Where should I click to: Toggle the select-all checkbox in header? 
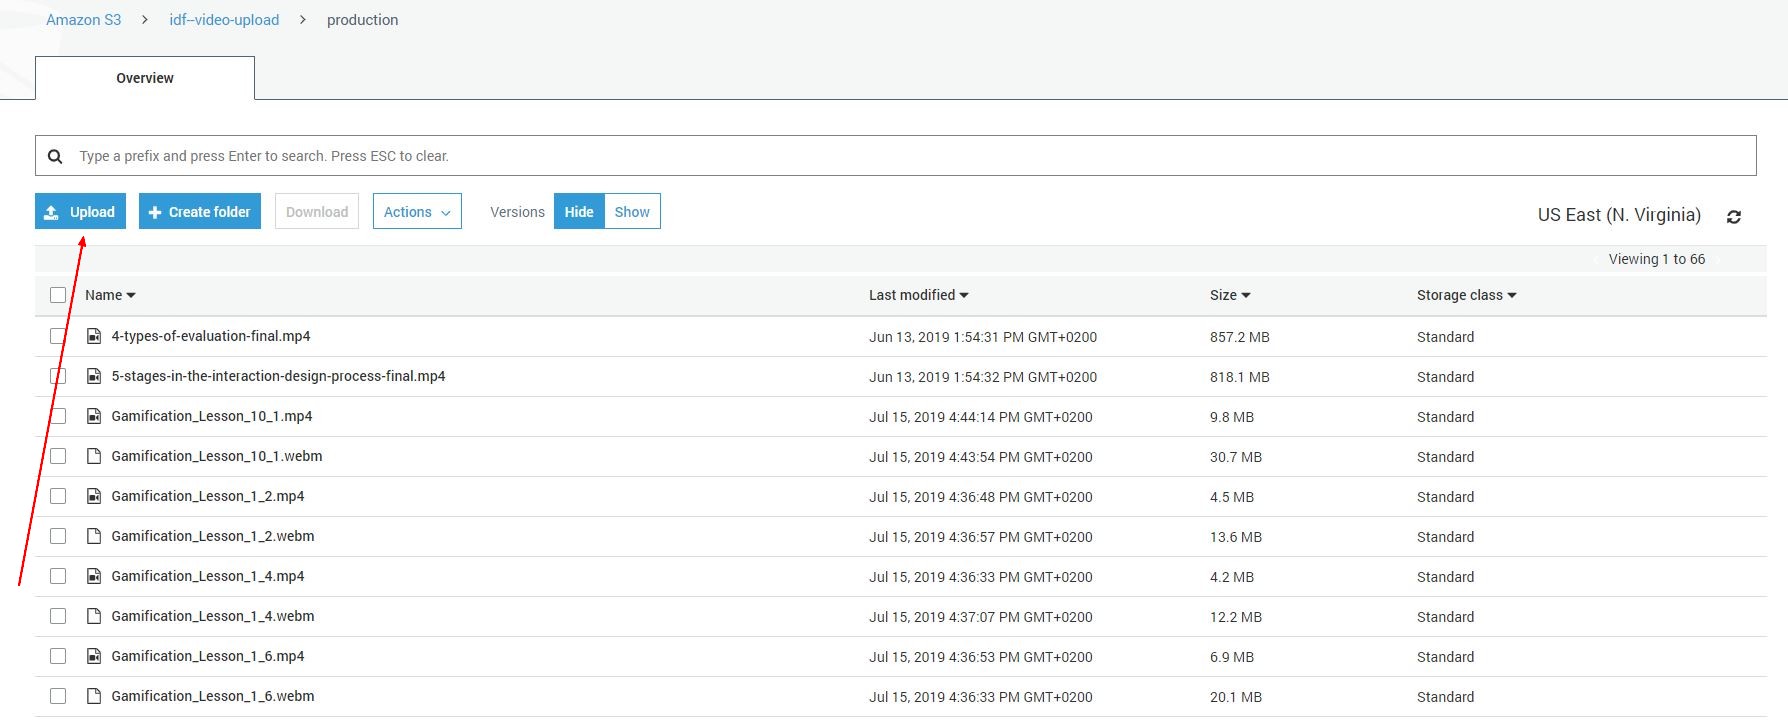58,295
